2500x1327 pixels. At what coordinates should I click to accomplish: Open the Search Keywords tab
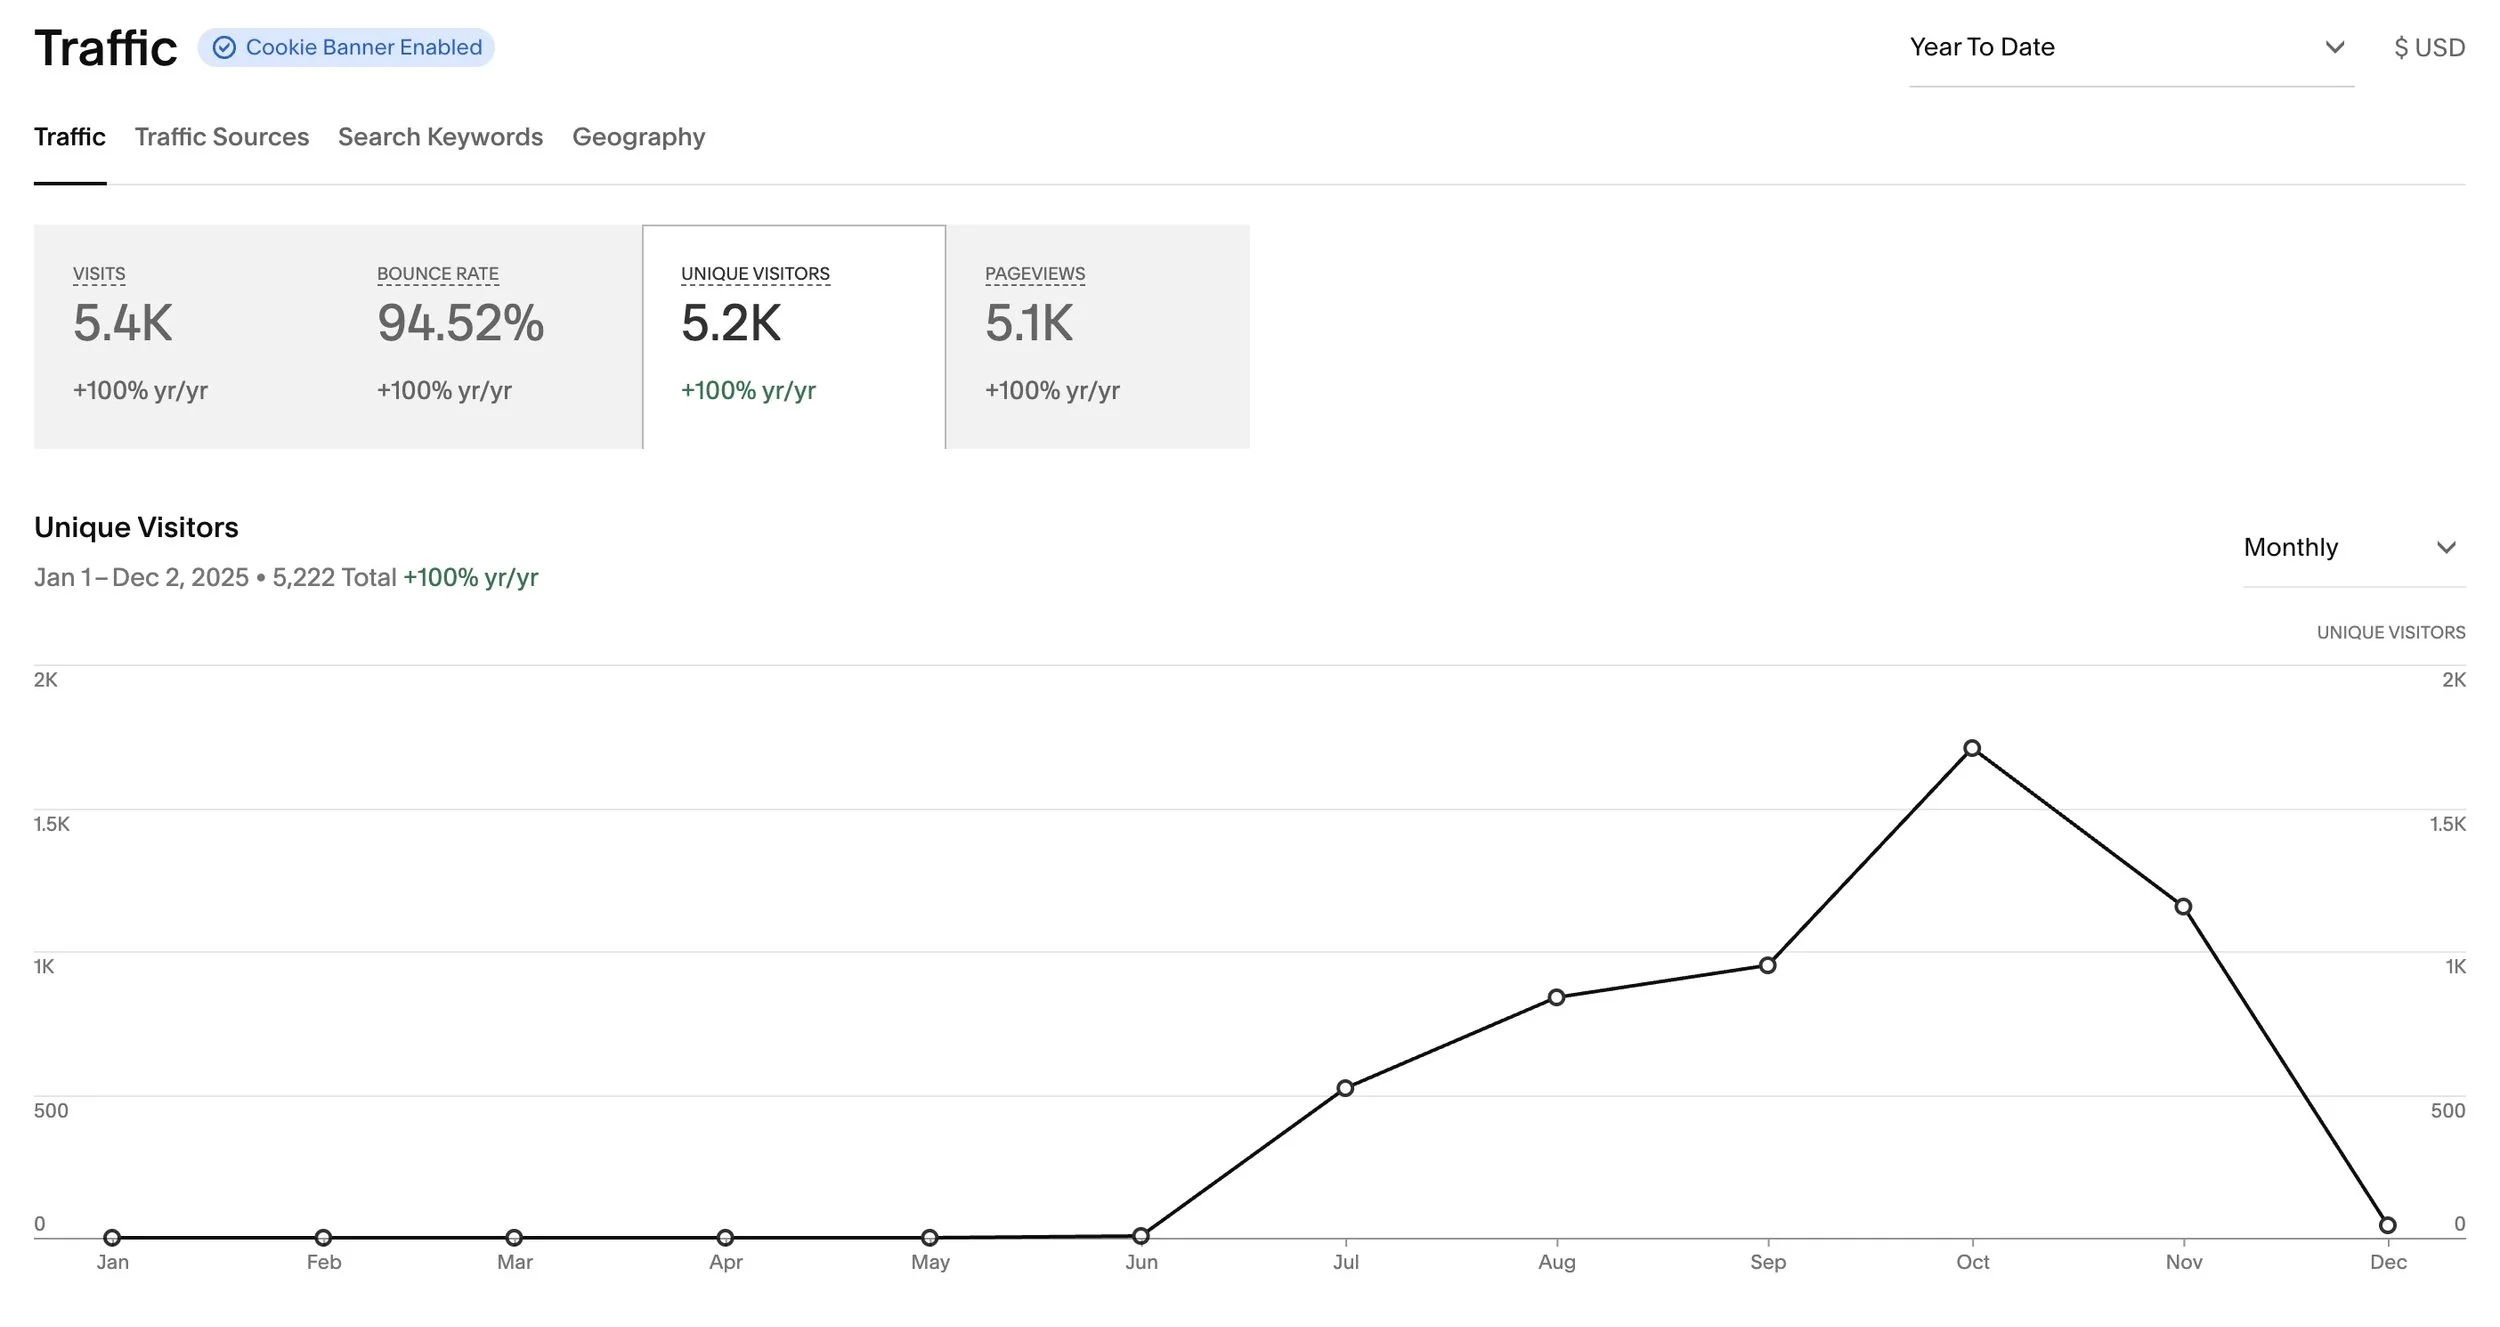click(x=440, y=137)
